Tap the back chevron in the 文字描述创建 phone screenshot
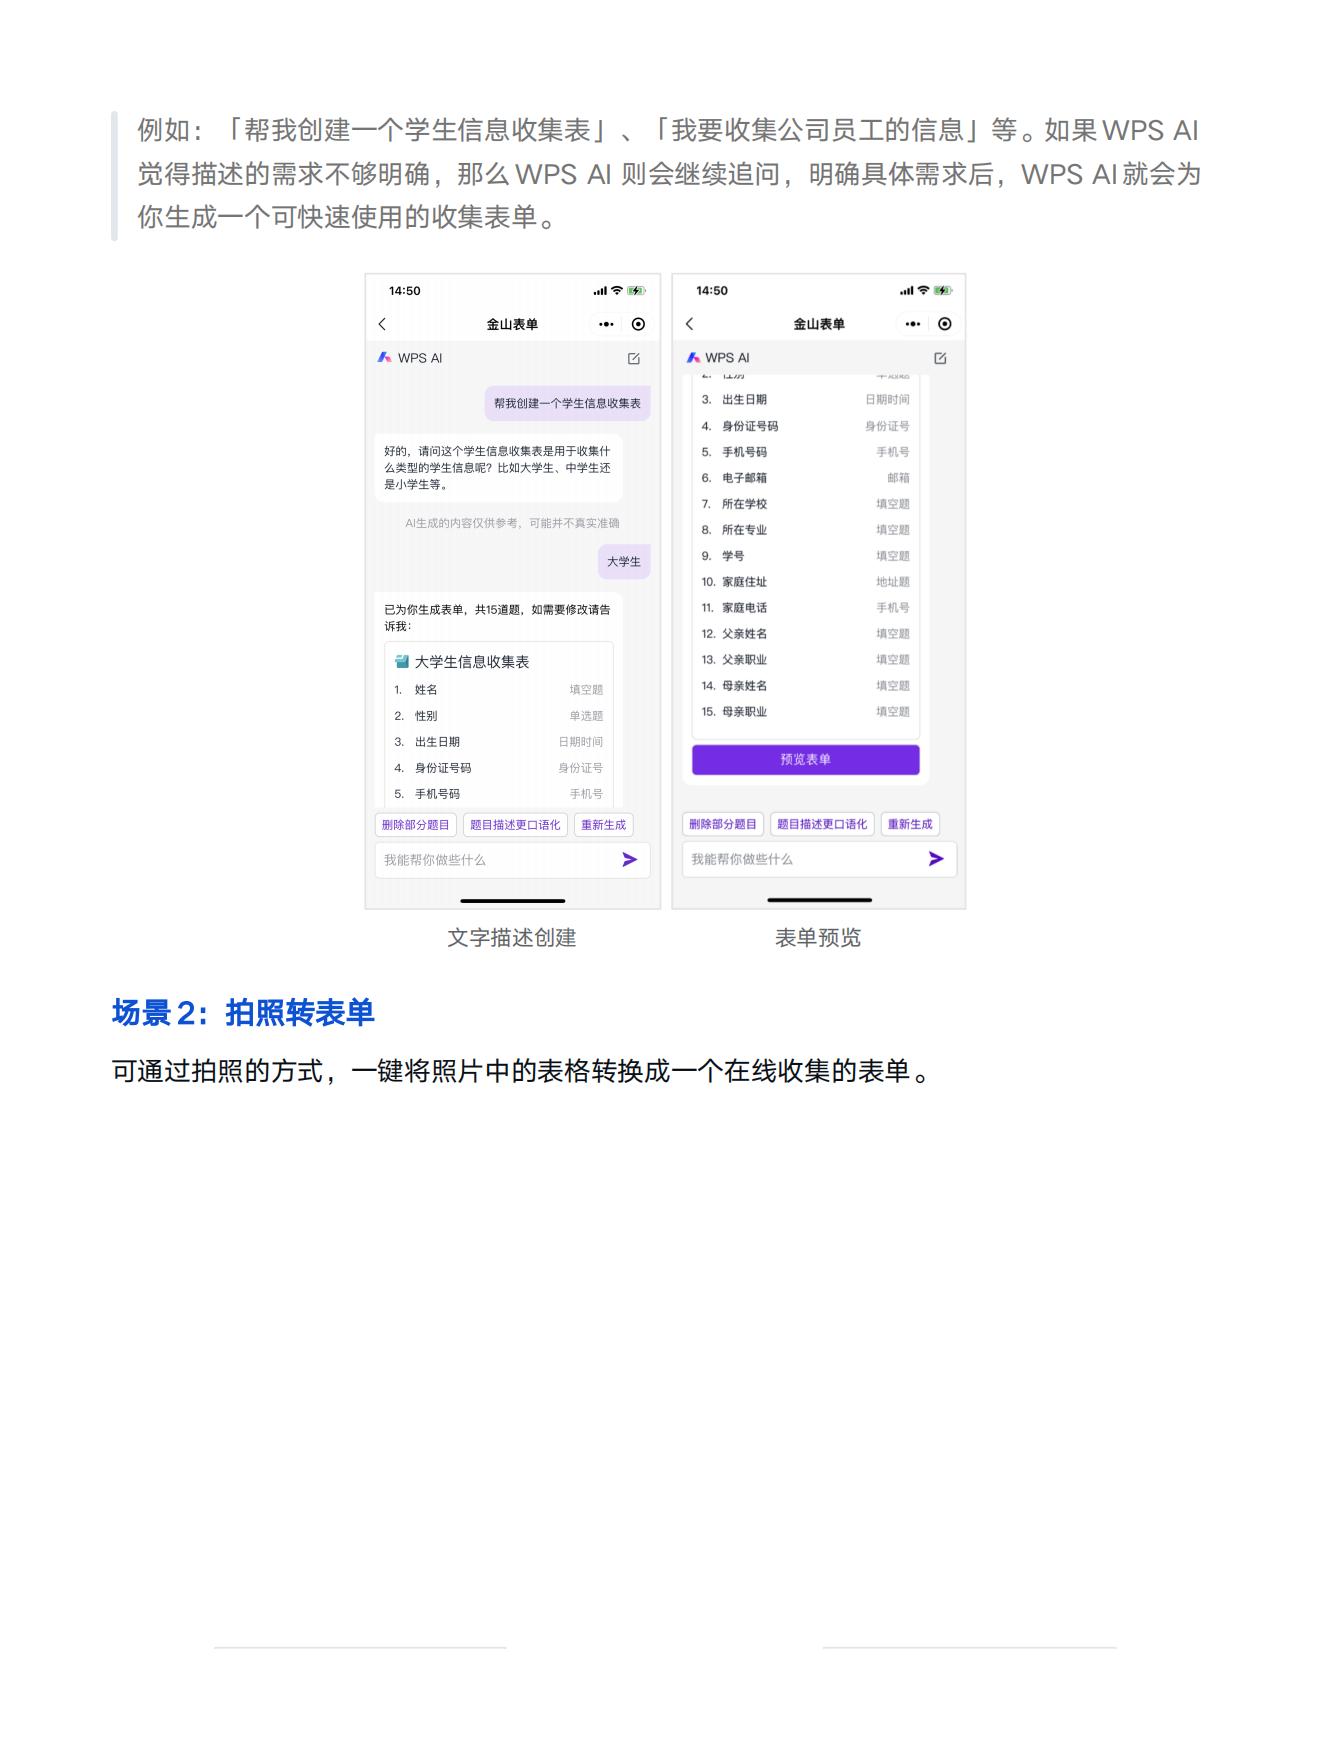 pyautogui.click(x=382, y=324)
